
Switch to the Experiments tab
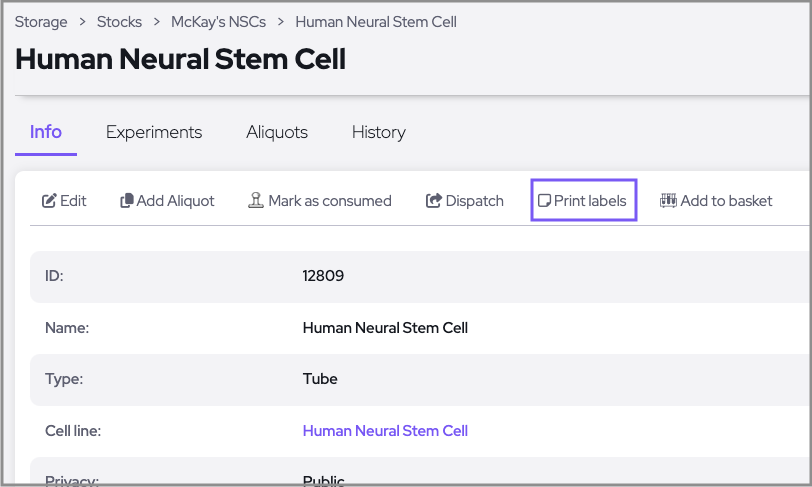pyautogui.click(x=154, y=132)
